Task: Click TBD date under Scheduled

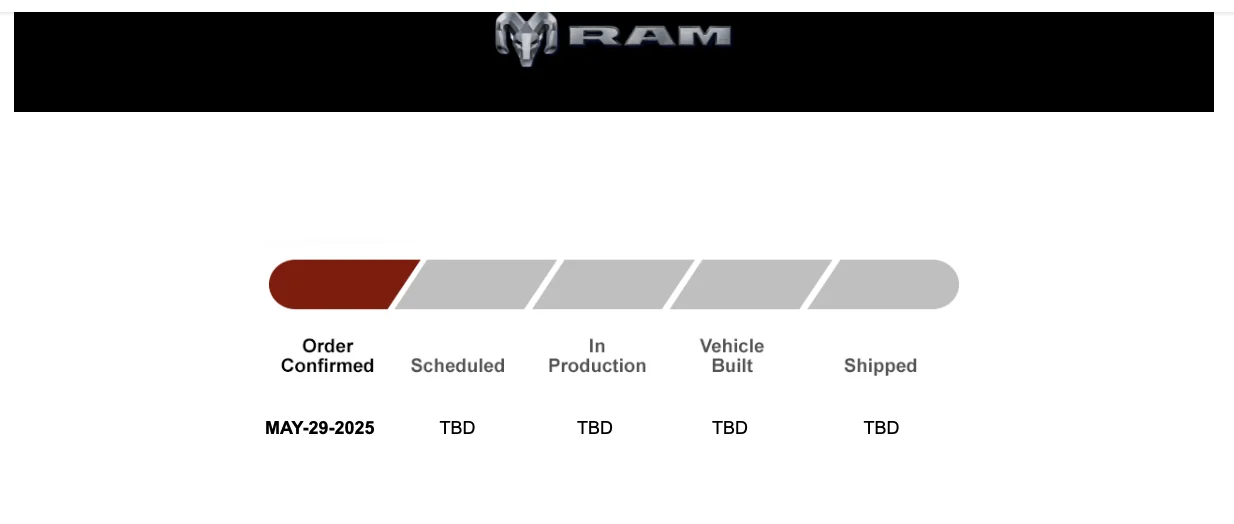Action: [457, 428]
